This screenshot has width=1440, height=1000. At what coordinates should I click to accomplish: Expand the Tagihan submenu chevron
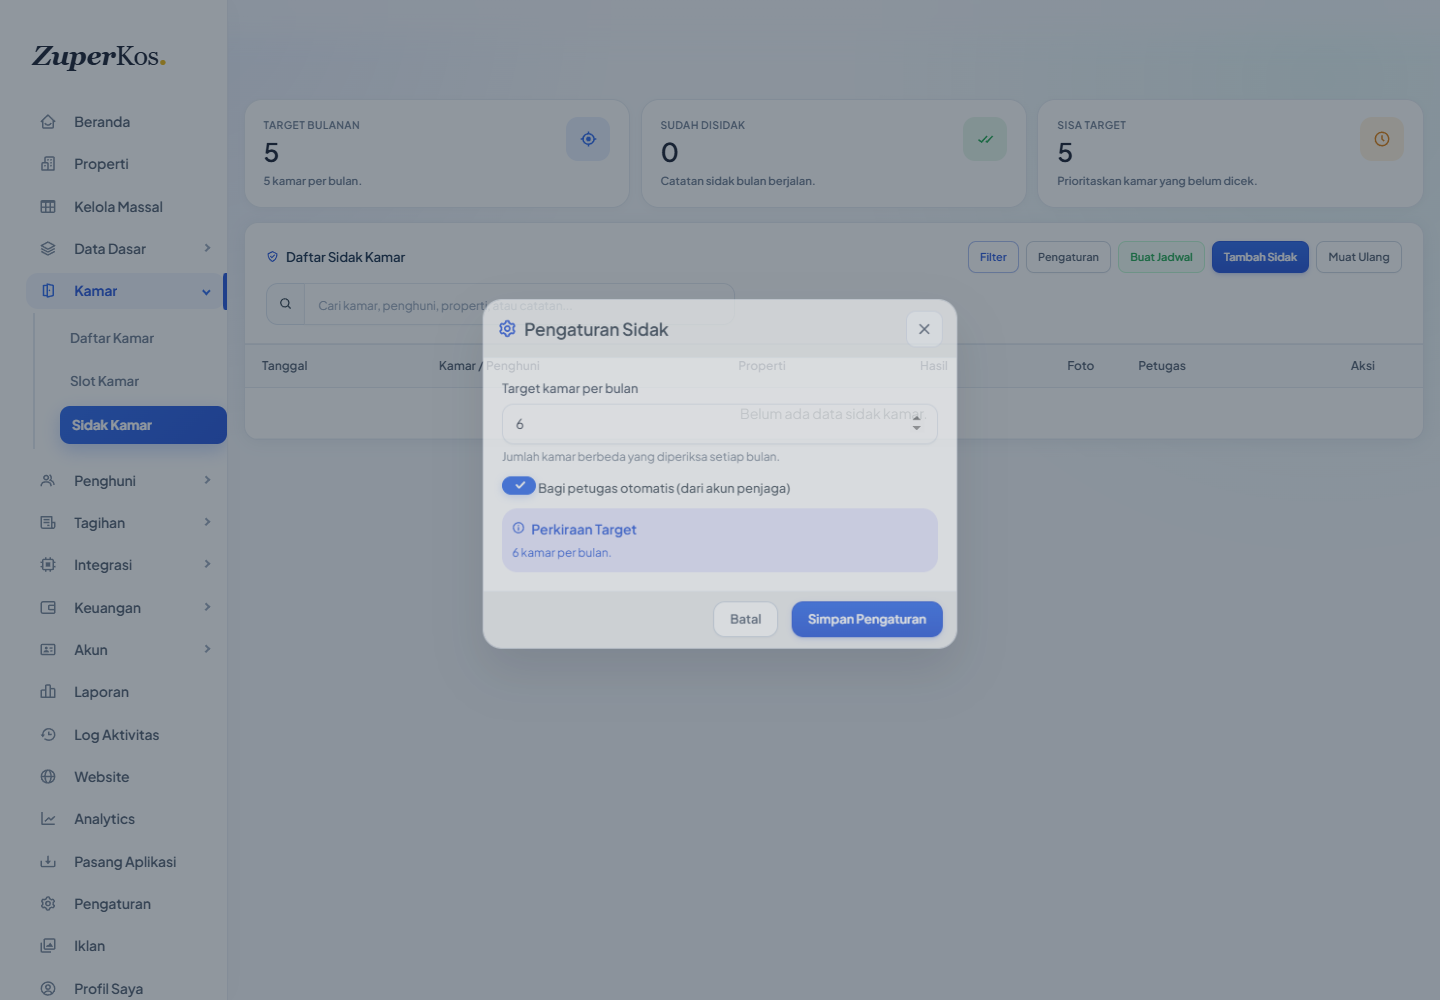coord(207,522)
